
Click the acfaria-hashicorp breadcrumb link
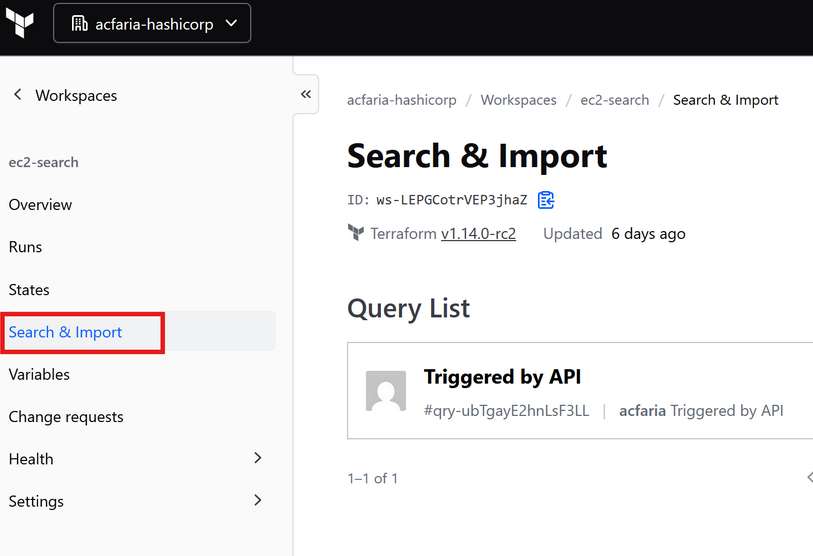click(401, 100)
